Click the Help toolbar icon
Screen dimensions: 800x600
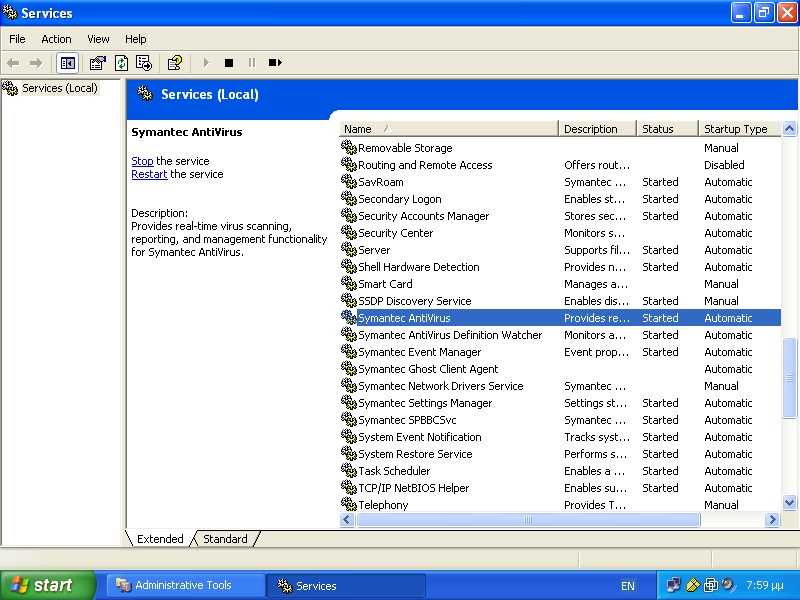tap(175, 63)
